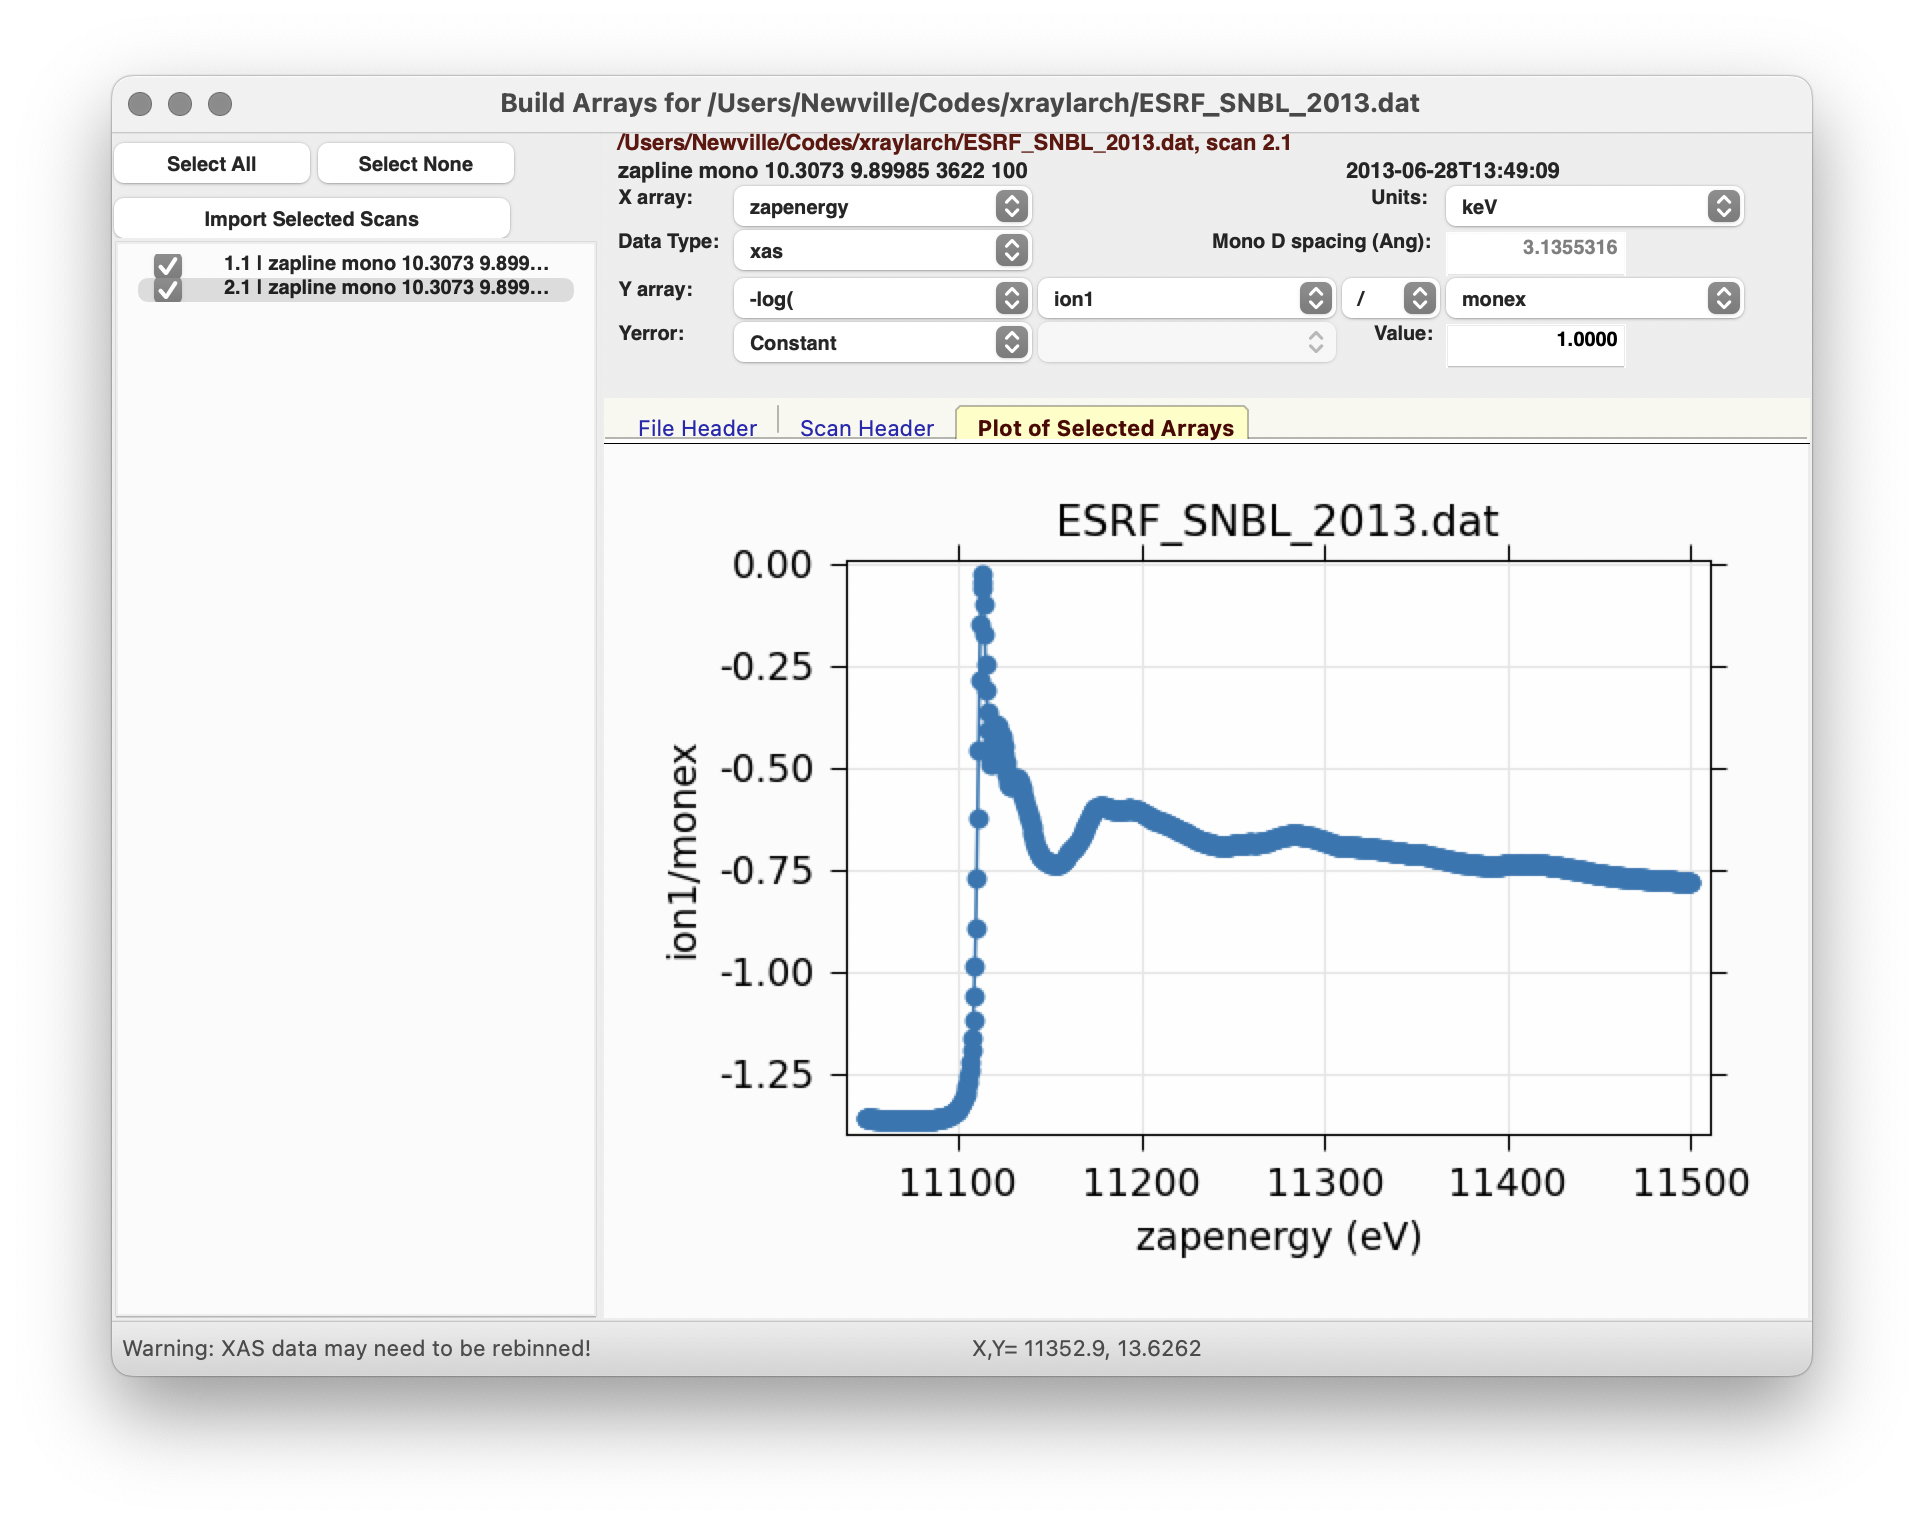Click the Yerror Value input field
Viewport: 1924px width, 1524px height.
[x=1535, y=340]
